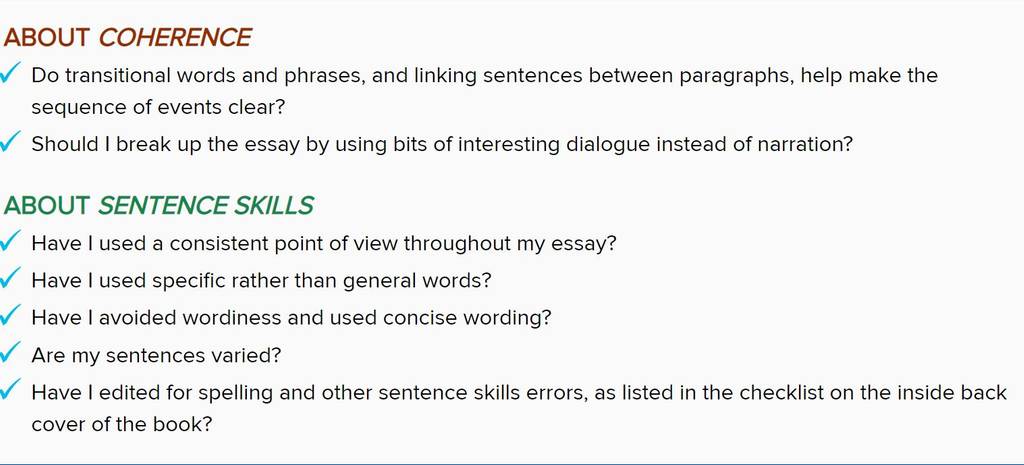Click the checkmark beside "Have I edited for spelling"
Image resolution: width=1024 pixels, height=465 pixels.
point(10,389)
